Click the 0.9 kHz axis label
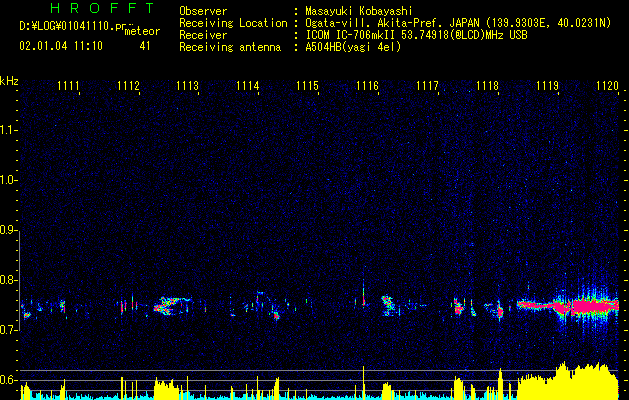Viewport: 629px width, 400px height. tap(8, 230)
